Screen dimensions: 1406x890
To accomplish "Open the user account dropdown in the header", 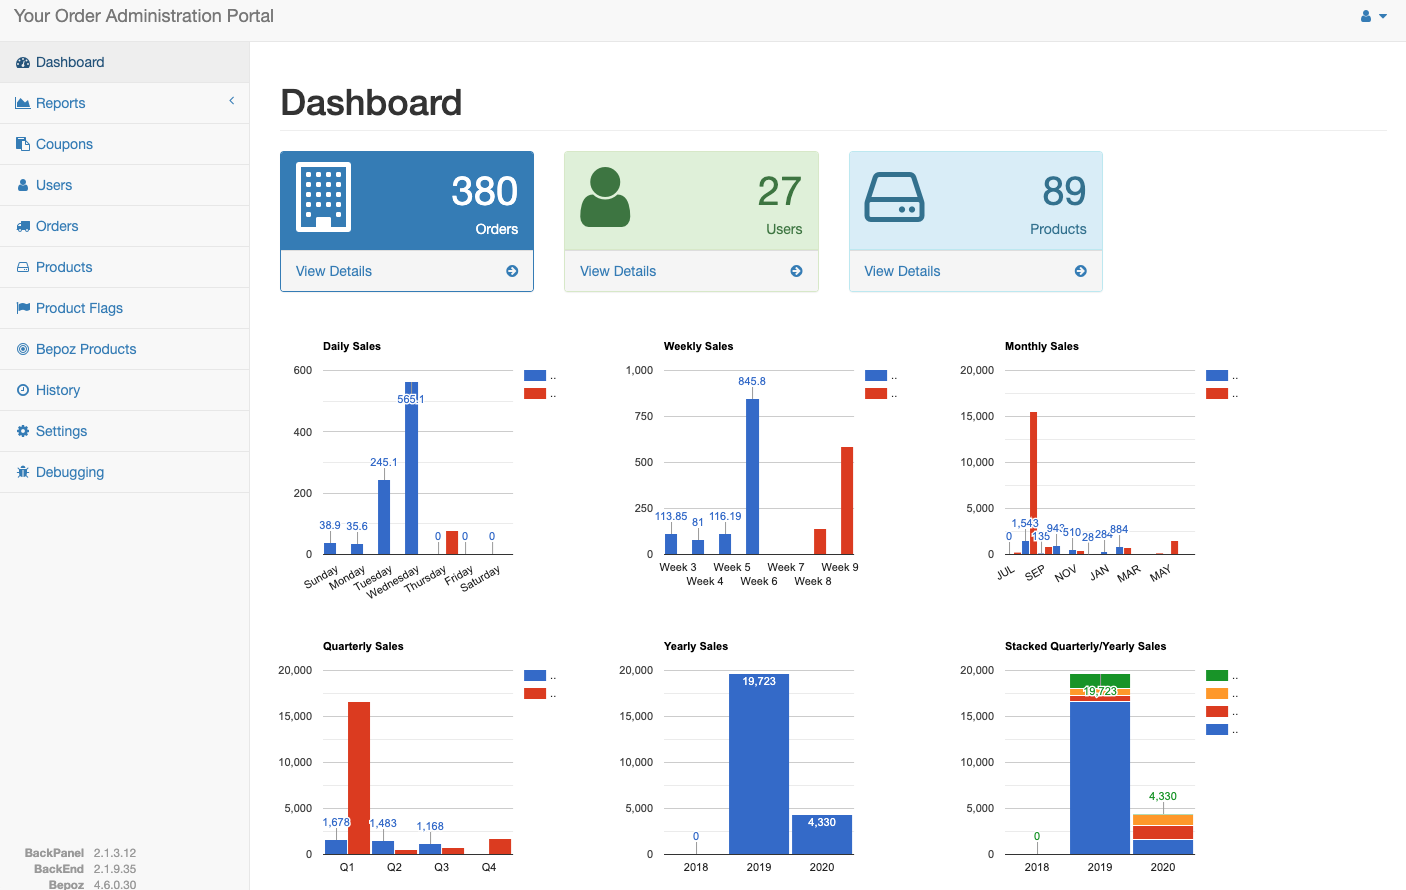I will point(1373,16).
